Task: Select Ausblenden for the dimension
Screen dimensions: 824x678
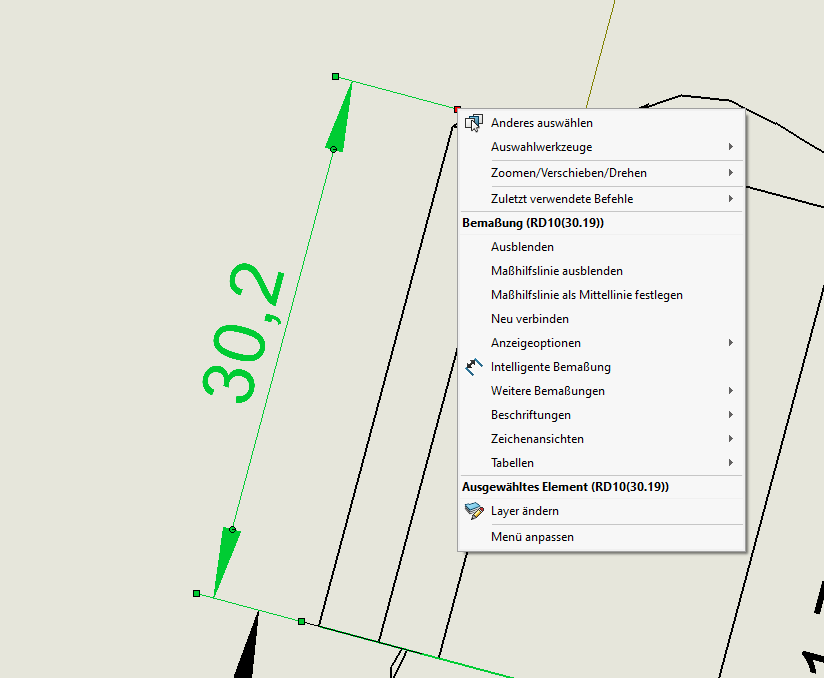Action: pos(601,247)
